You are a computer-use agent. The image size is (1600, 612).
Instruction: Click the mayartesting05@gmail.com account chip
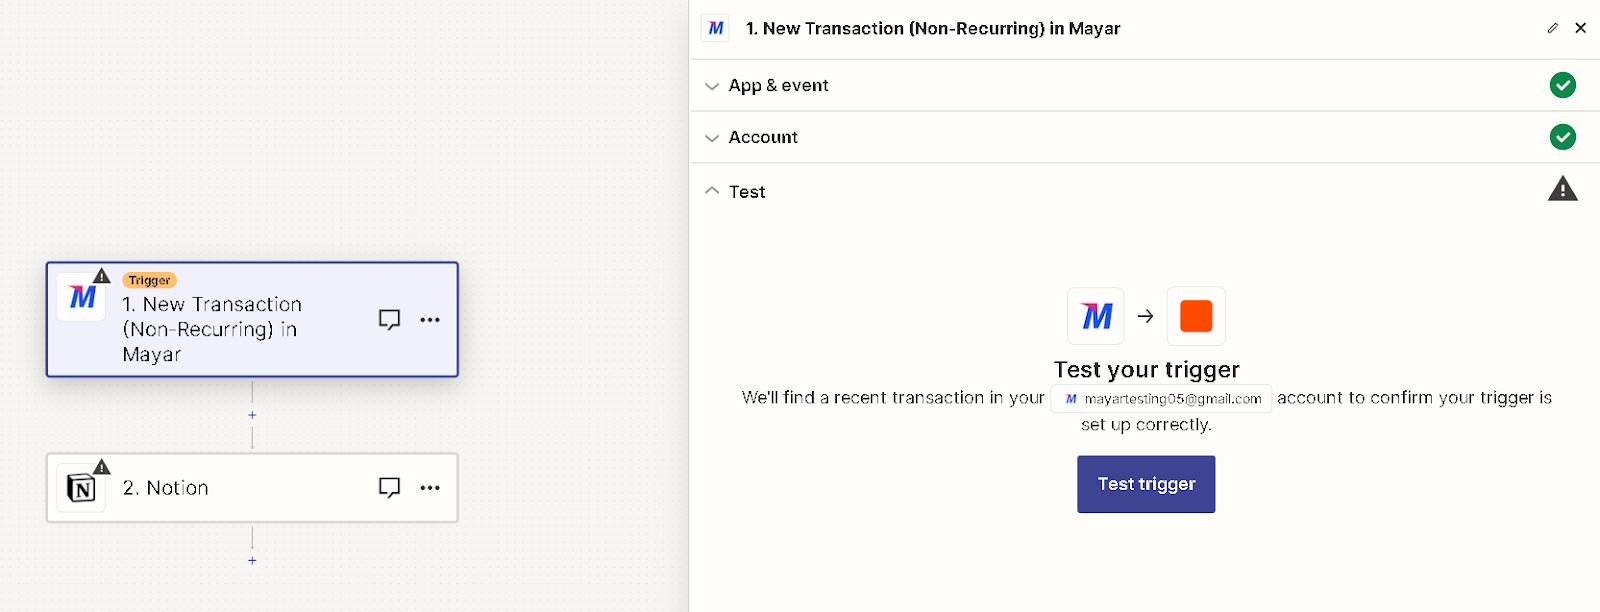point(1161,398)
